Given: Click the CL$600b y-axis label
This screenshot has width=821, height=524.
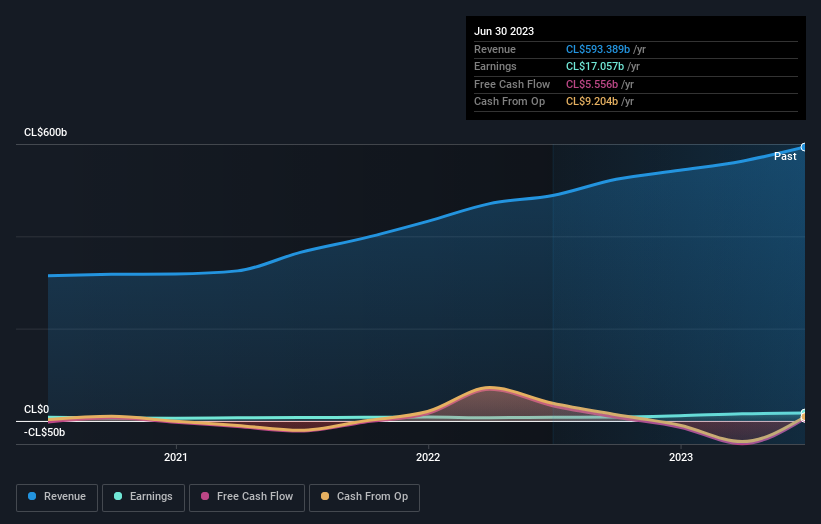Looking at the screenshot, I should [46, 132].
